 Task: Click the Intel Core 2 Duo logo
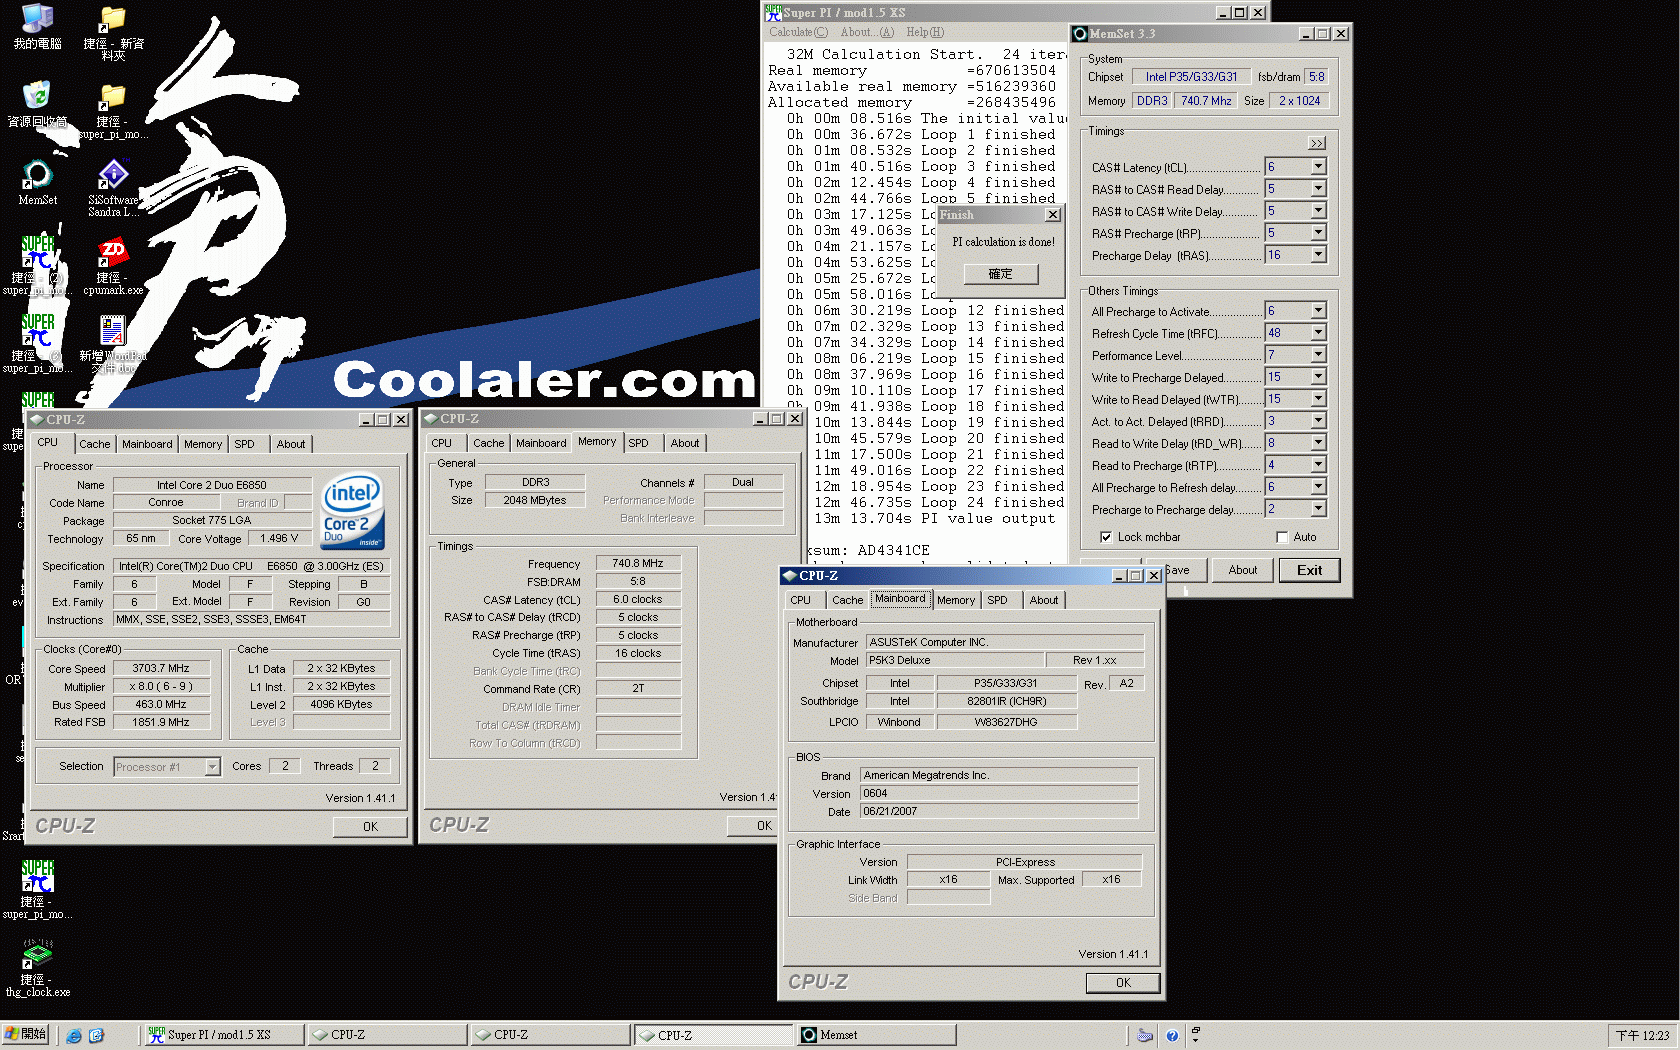tap(353, 511)
